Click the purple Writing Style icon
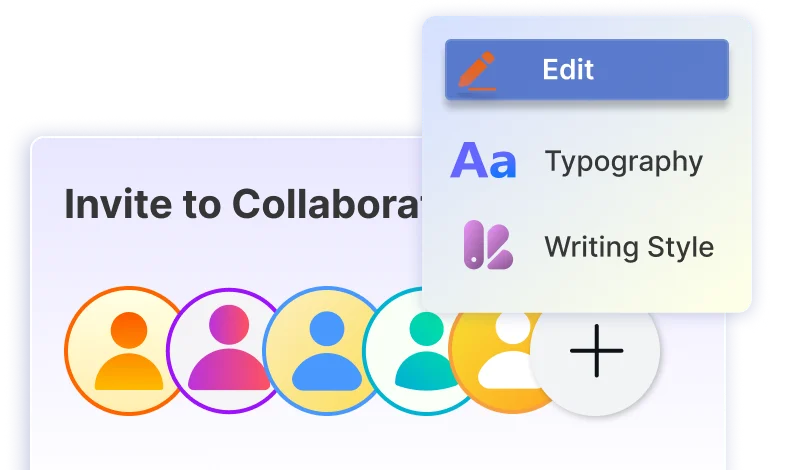 tap(487, 246)
